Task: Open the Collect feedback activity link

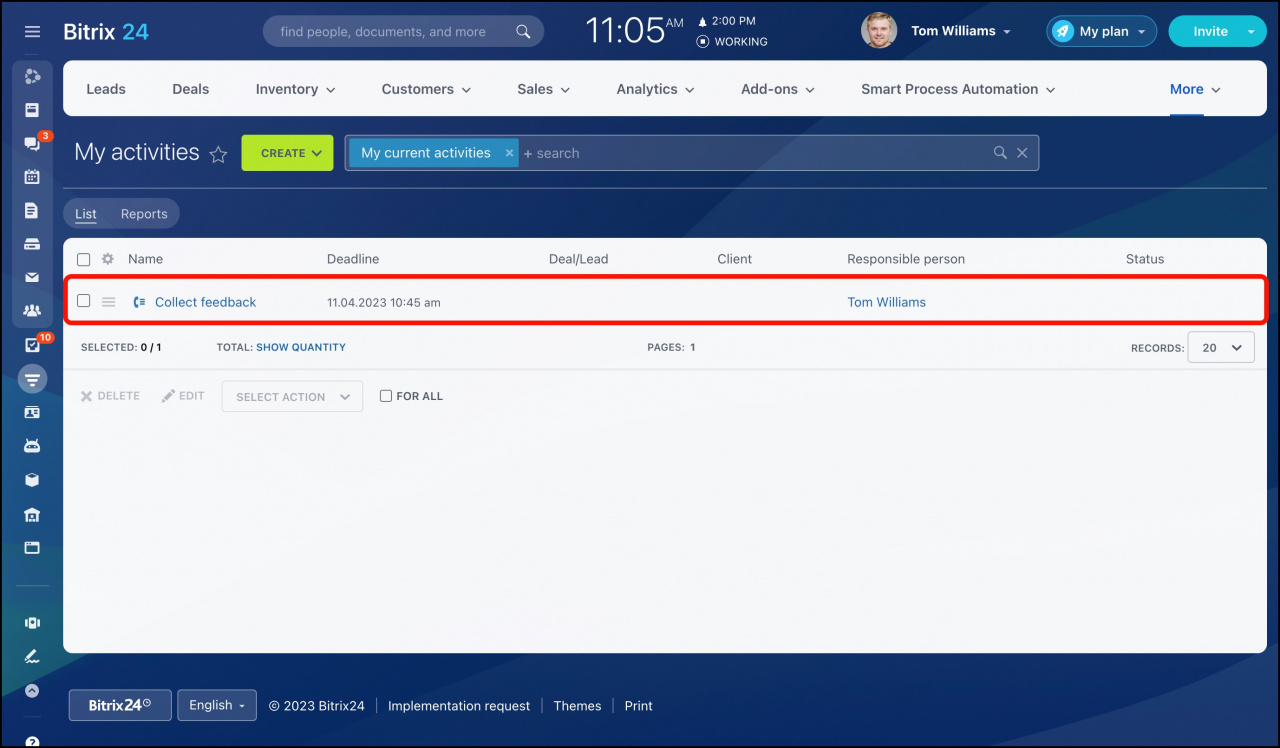Action: pos(205,302)
